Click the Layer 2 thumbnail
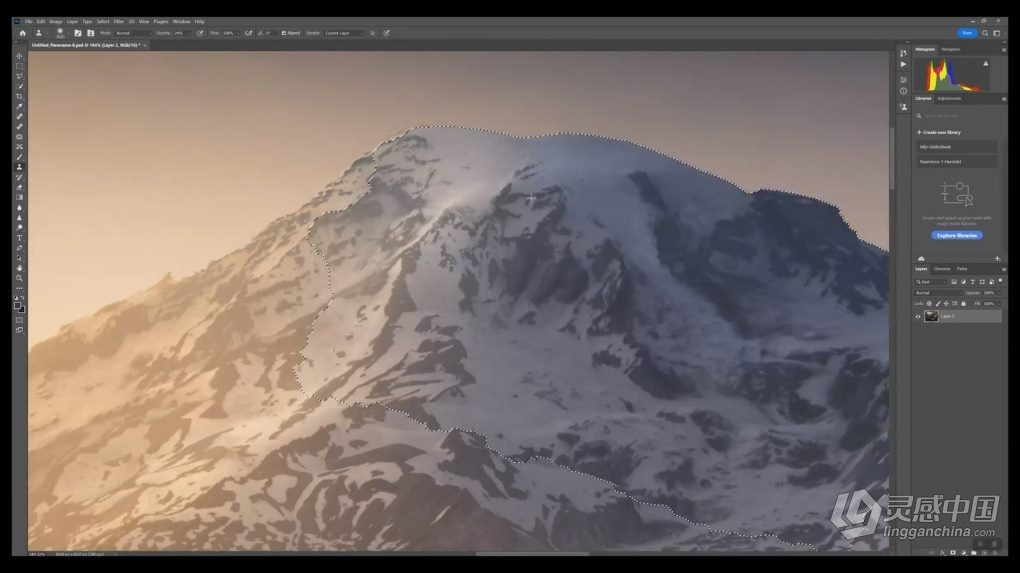The height and width of the screenshot is (573, 1020). coord(932,317)
